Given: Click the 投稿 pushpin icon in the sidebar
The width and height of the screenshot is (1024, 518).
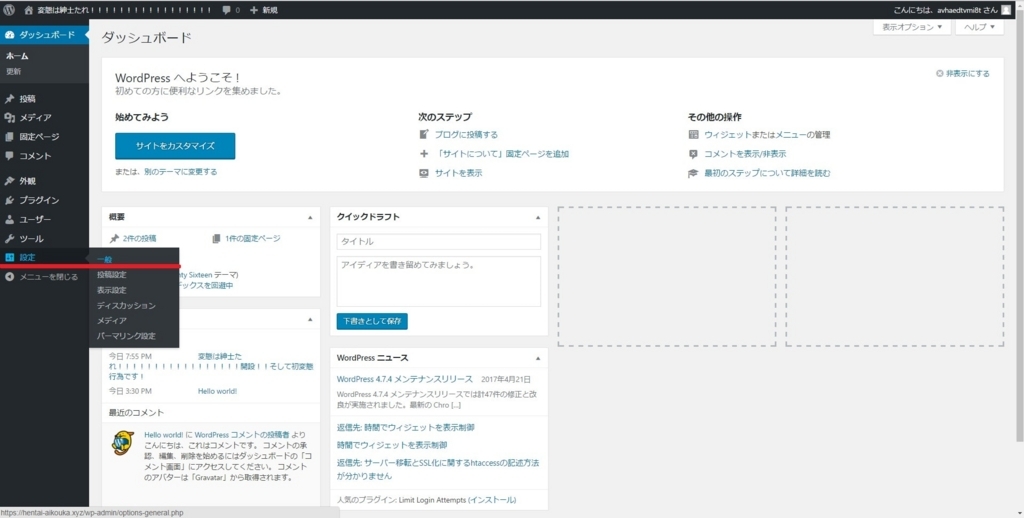Looking at the screenshot, I should coord(9,99).
